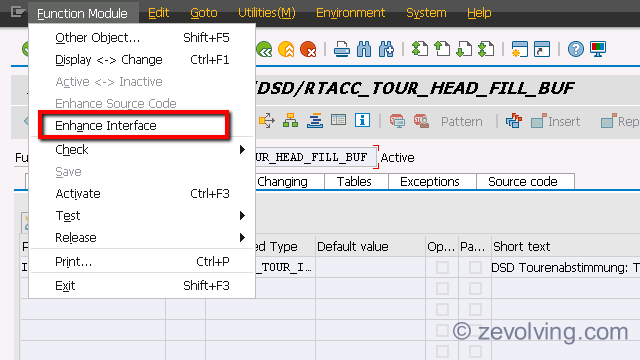Tick the Pa... checkbox in second table row
The height and width of the screenshot is (360, 640).
click(475, 288)
